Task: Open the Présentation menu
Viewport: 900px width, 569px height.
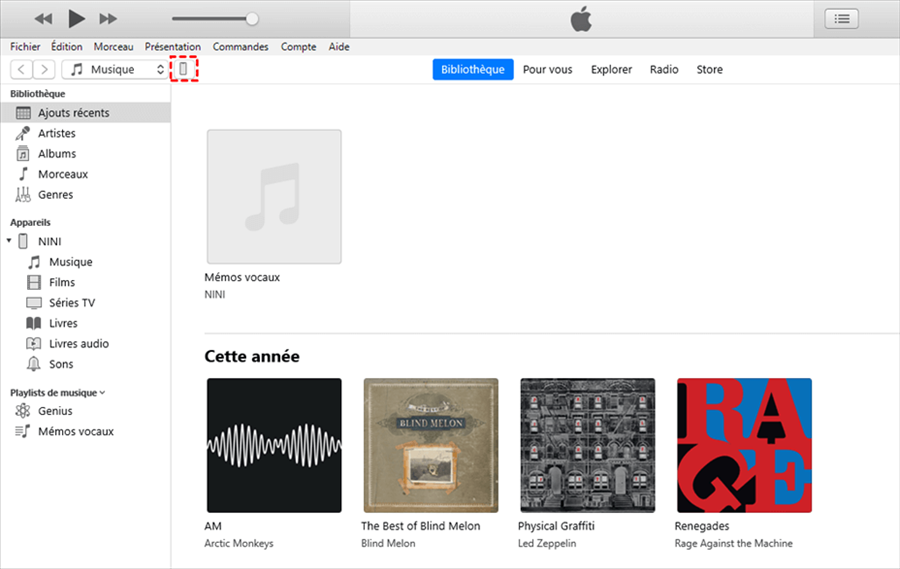Action: [x=172, y=47]
